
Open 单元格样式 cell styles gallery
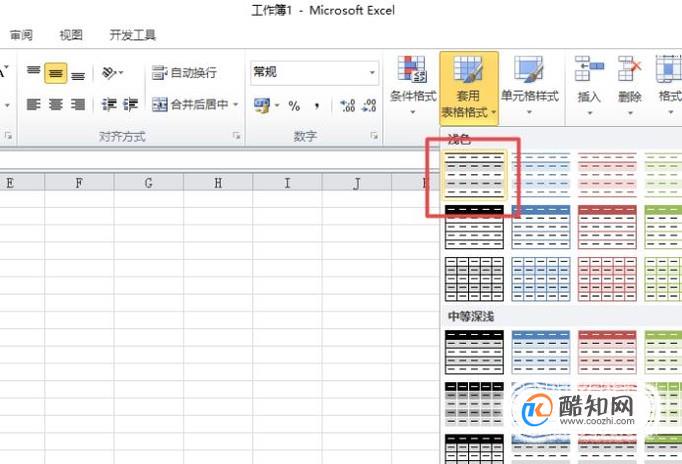(x=529, y=87)
